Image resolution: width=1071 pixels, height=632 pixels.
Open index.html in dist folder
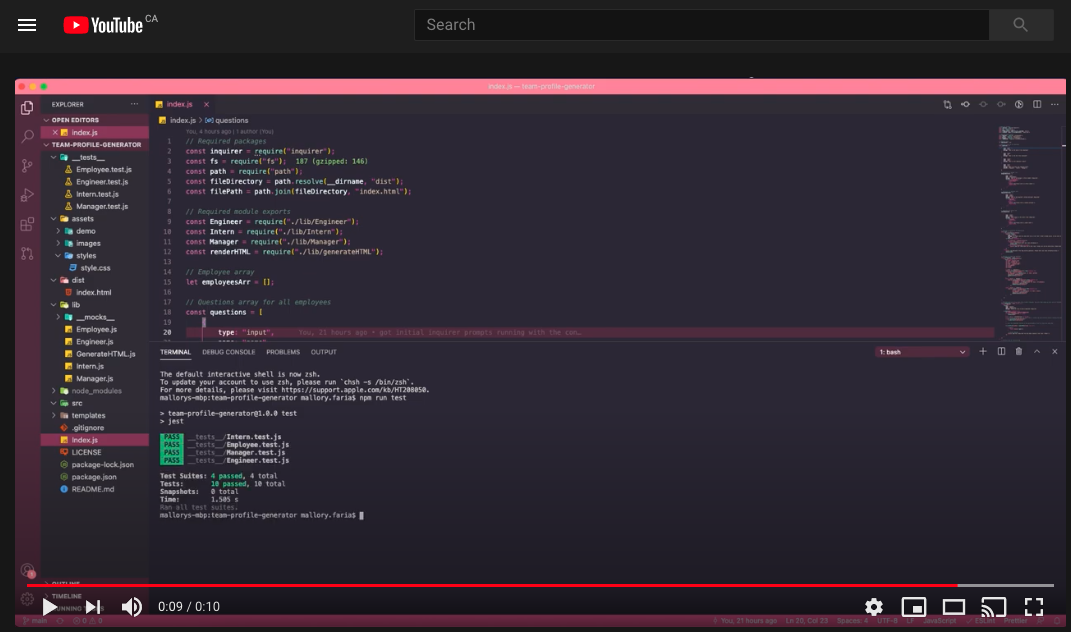click(95, 292)
